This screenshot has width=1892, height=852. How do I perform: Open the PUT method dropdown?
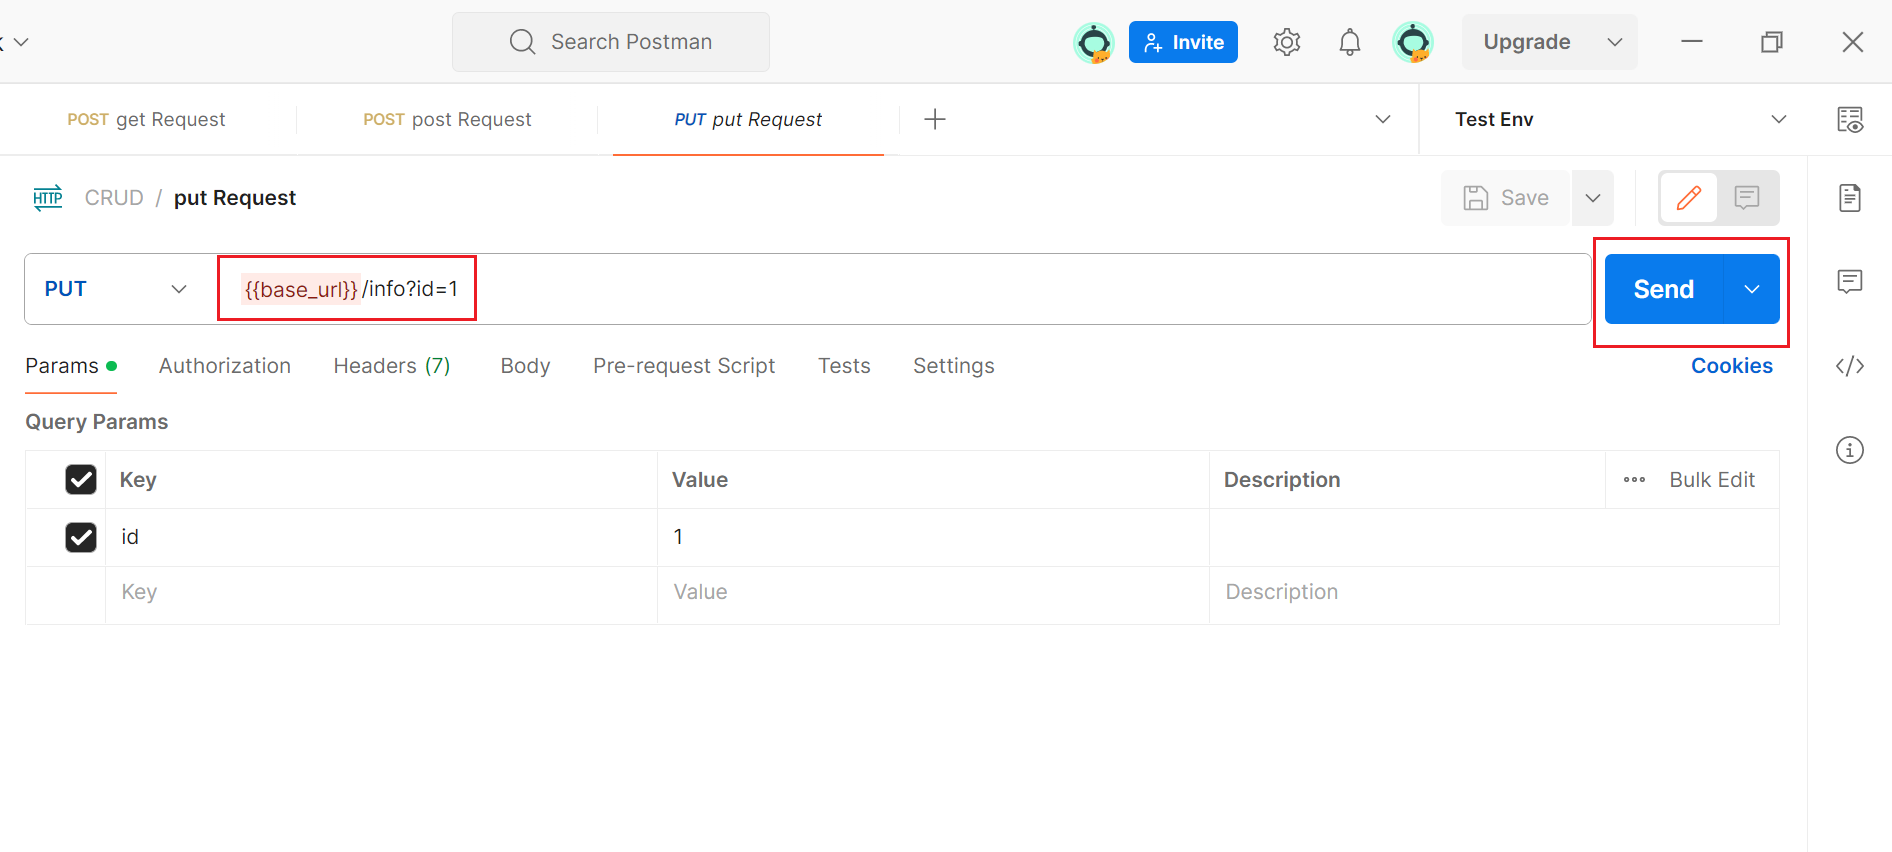point(116,289)
